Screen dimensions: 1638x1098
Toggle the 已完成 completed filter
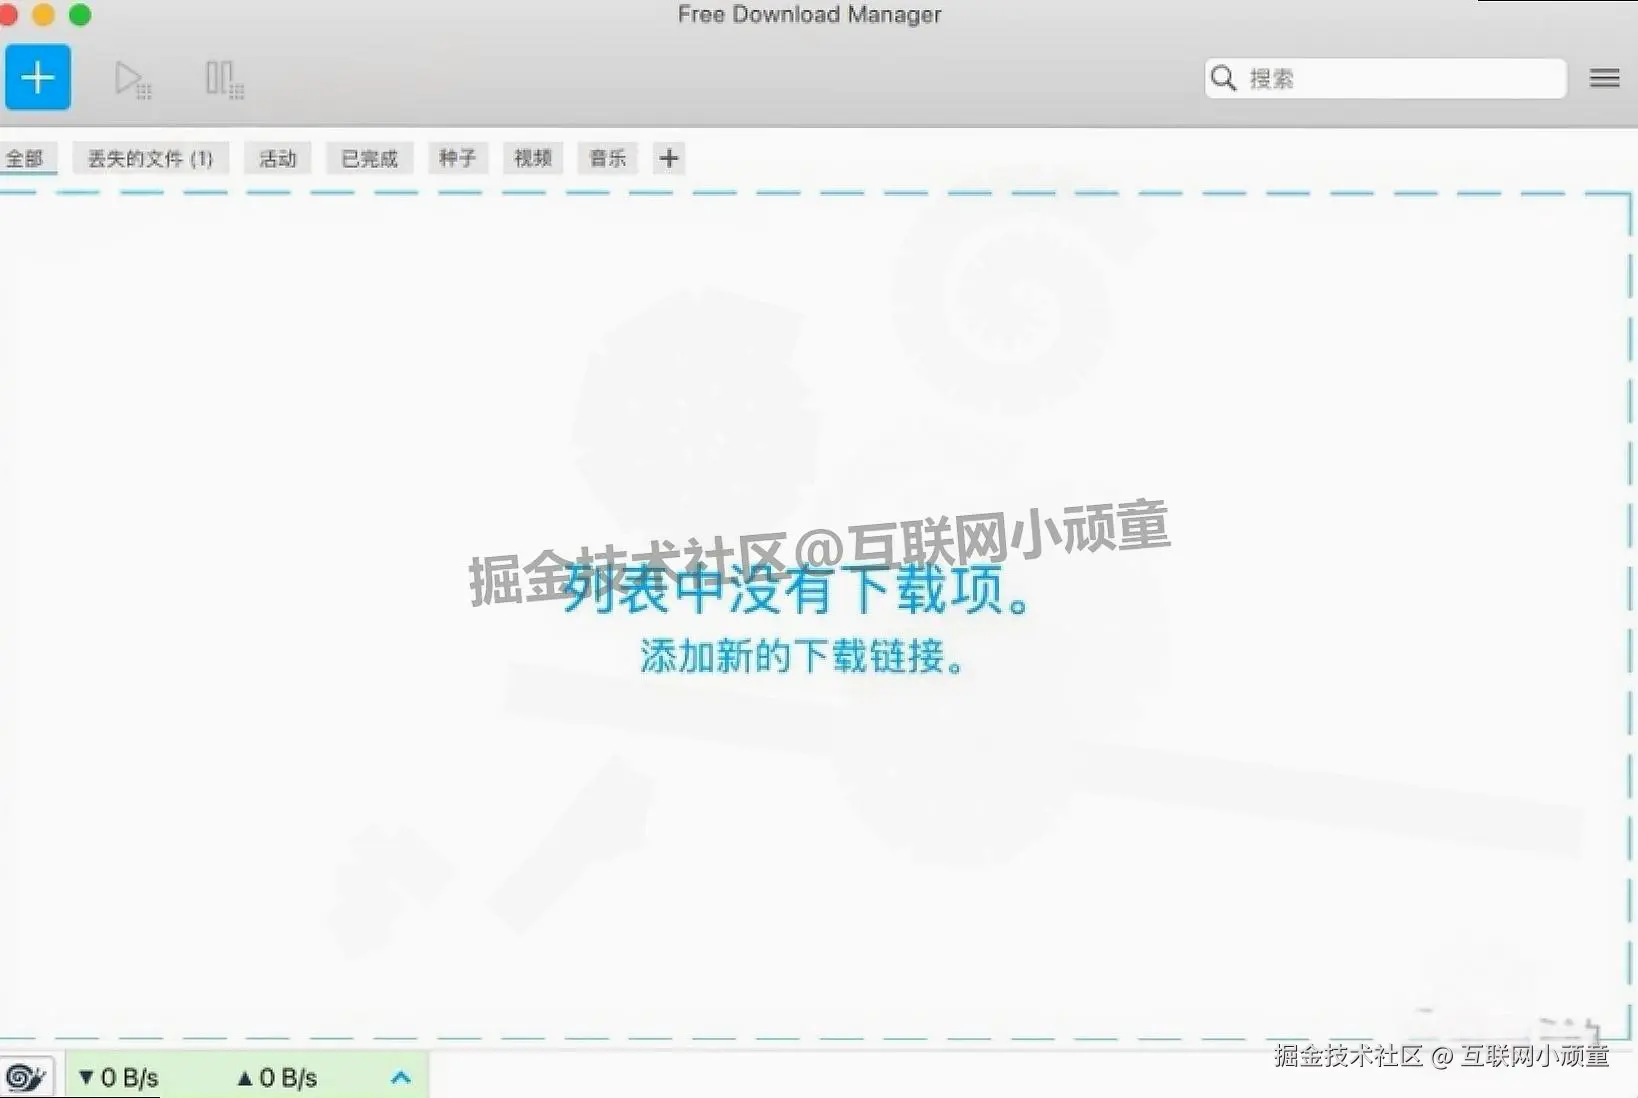[368, 158]
